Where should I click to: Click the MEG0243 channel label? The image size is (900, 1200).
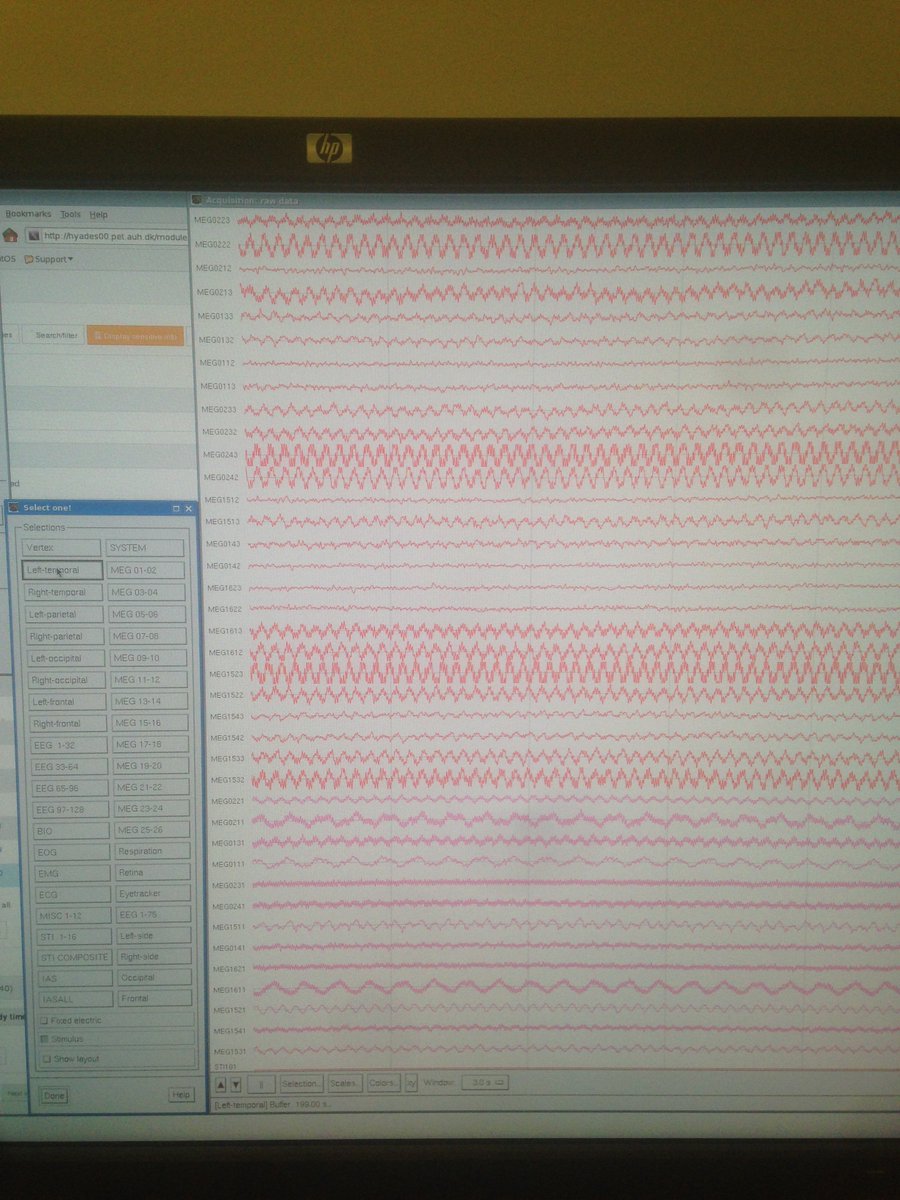220,454
